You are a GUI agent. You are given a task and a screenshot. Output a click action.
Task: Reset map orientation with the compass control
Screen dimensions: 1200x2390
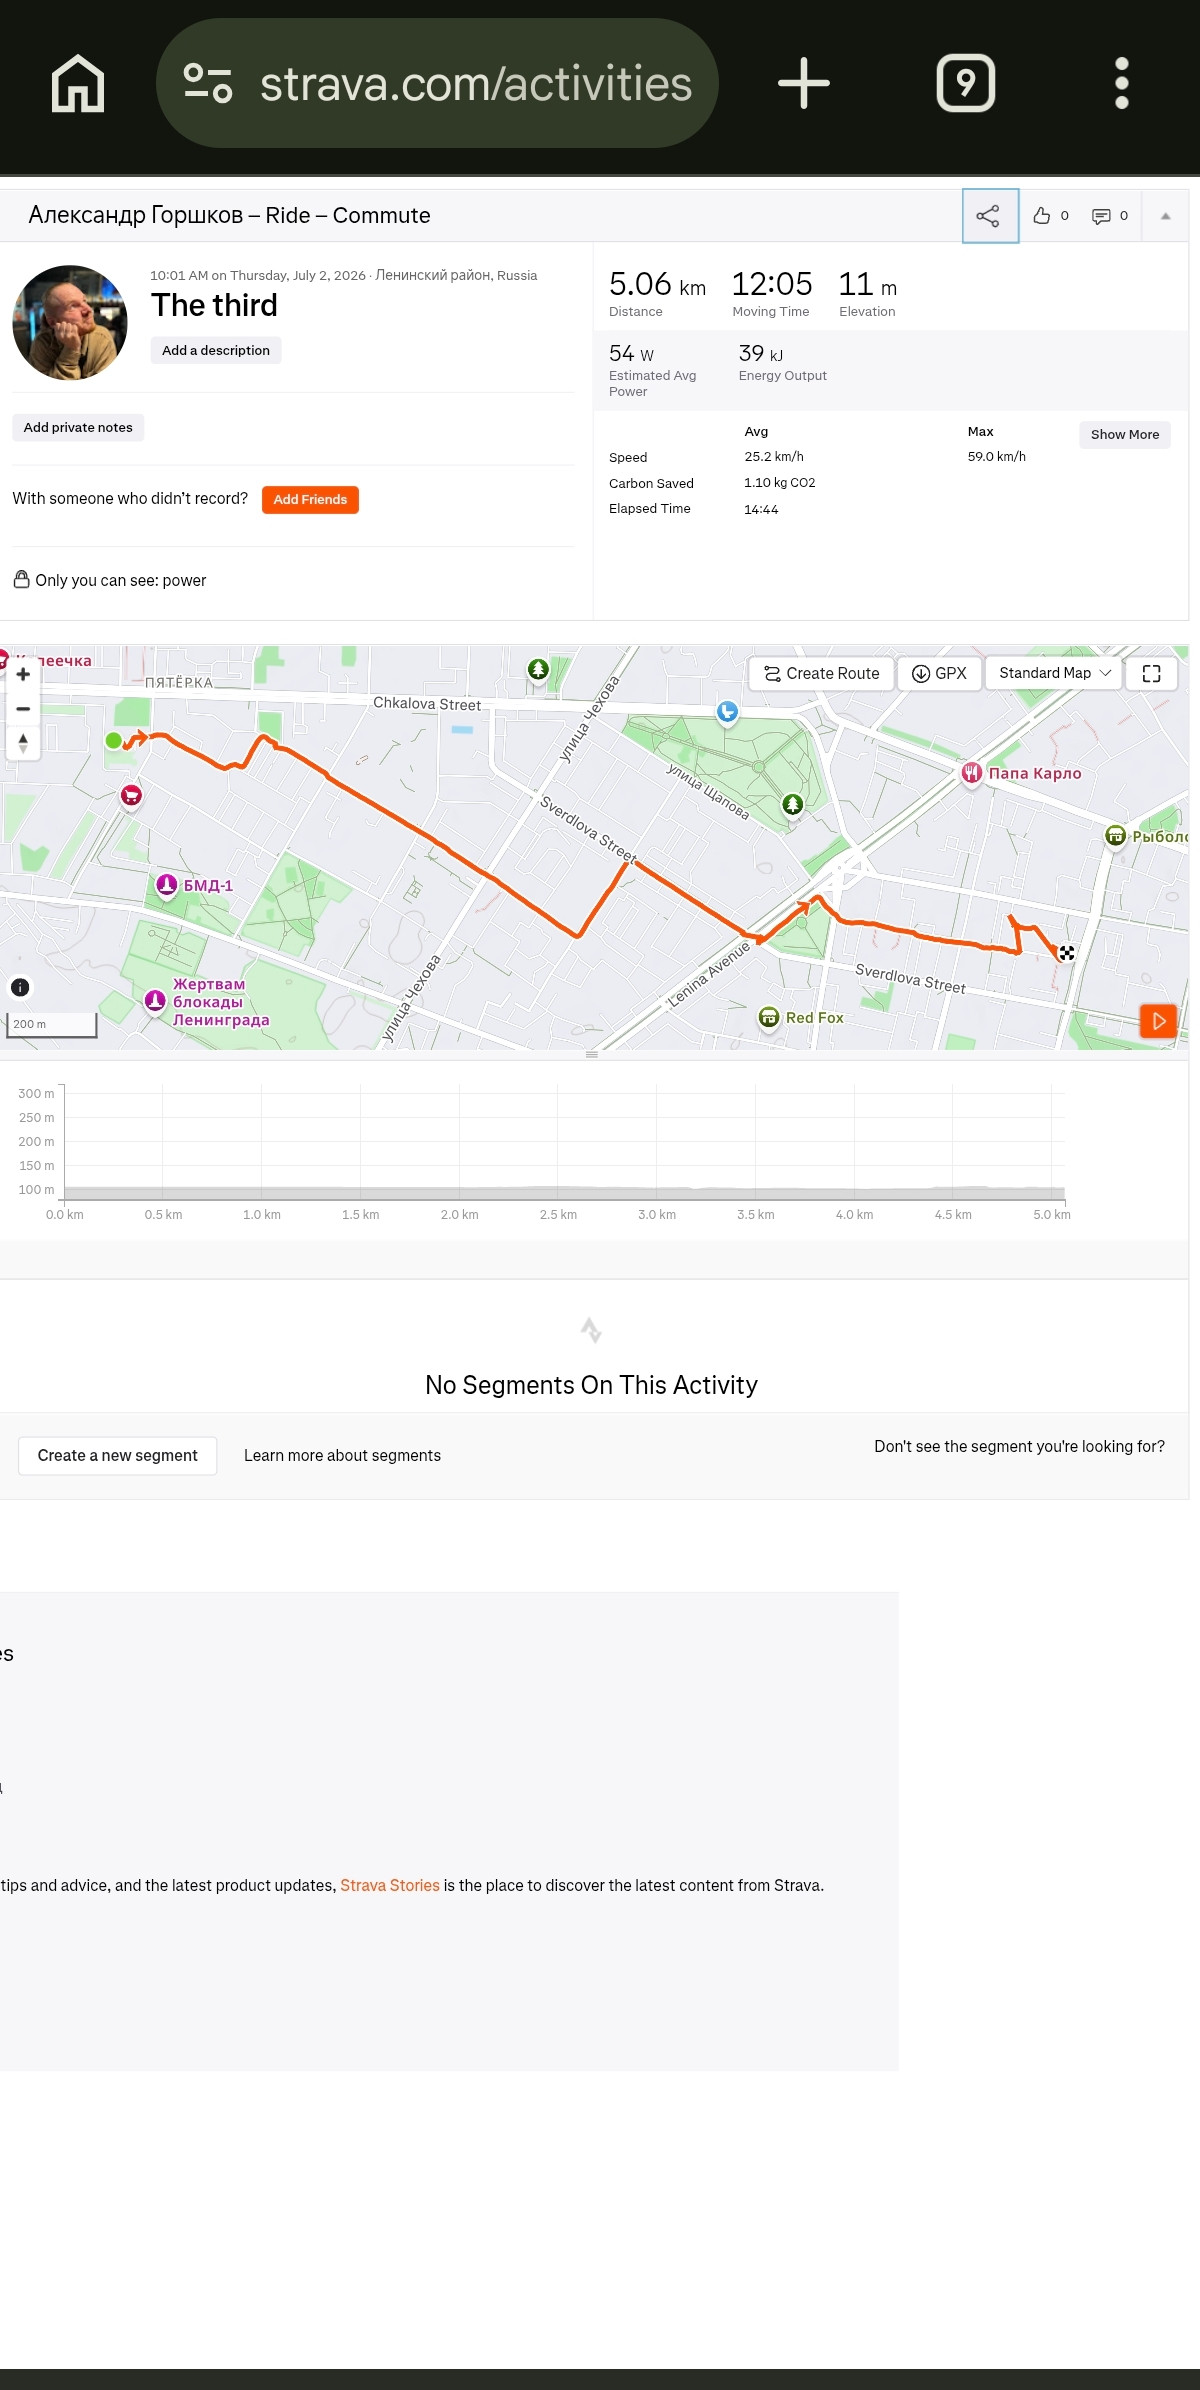pyautogui.click(x=23, y=743)
